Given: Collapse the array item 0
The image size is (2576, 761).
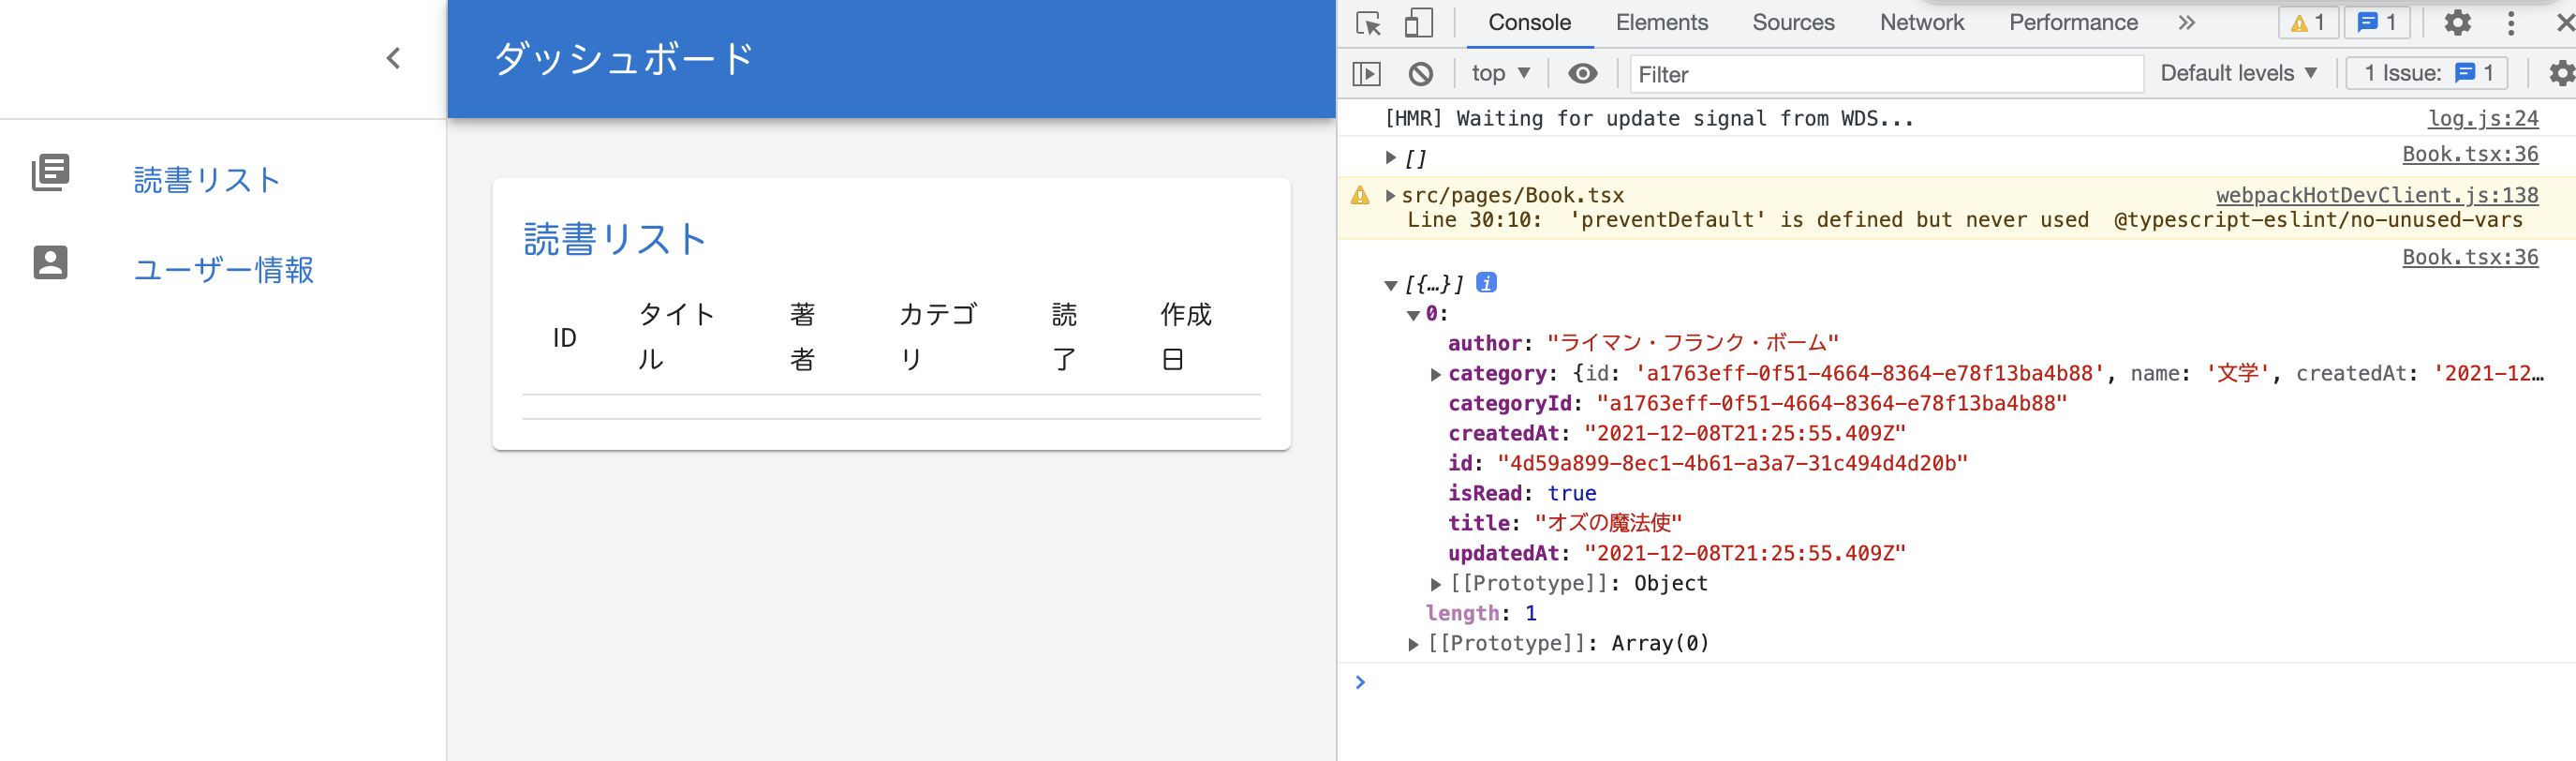Looking at the screenshot, I should [1413, 315].
